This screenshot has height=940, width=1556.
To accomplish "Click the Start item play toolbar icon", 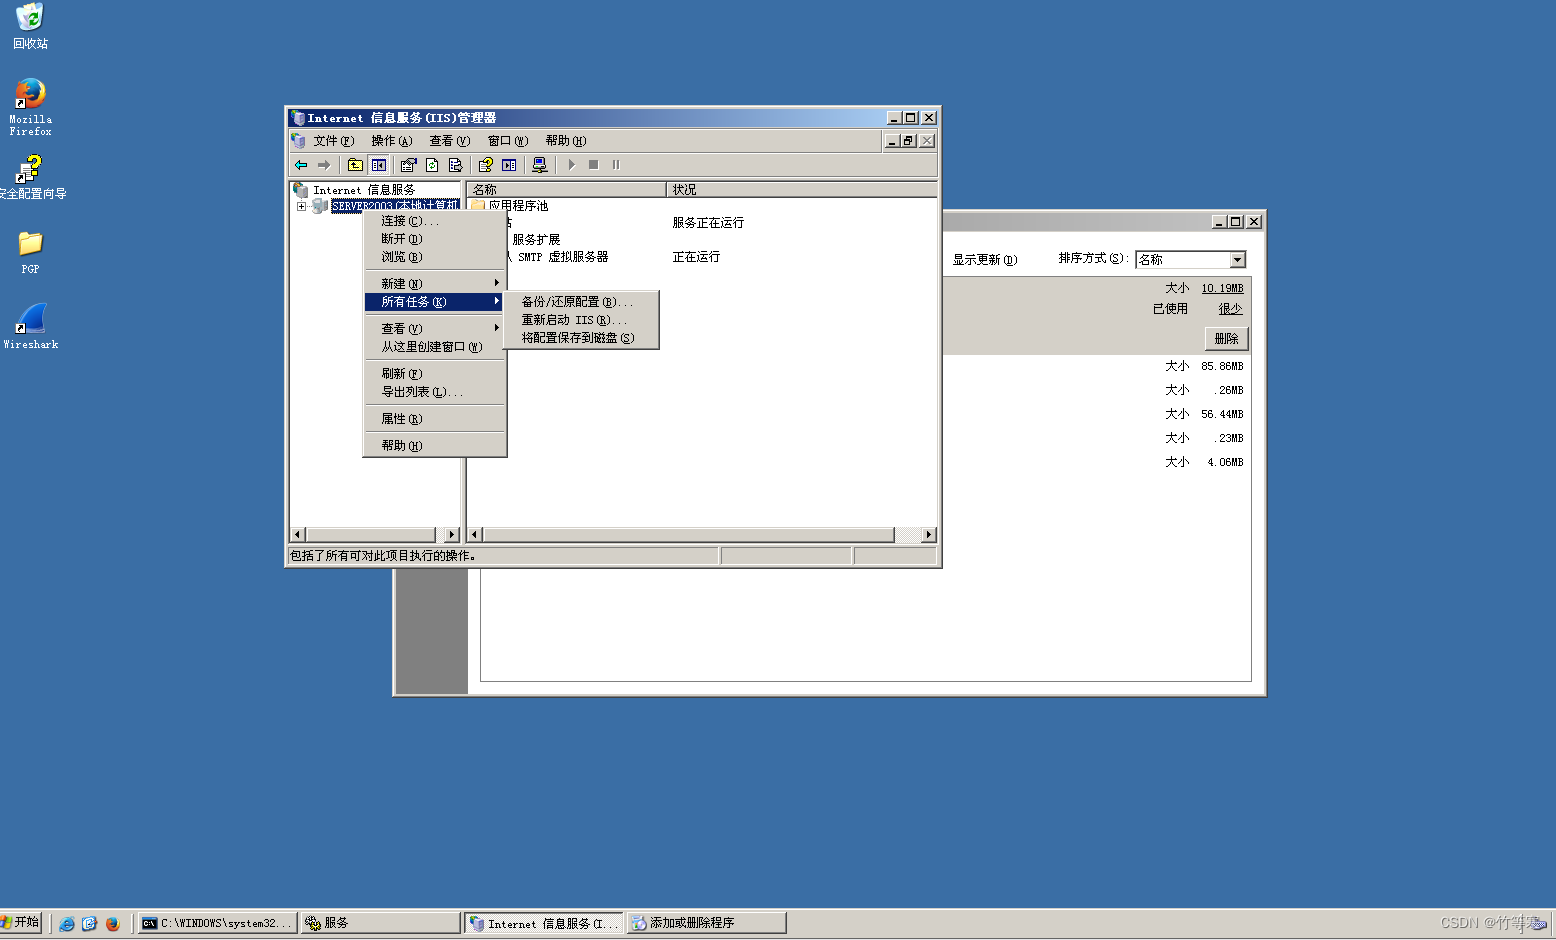I will 572,165.
